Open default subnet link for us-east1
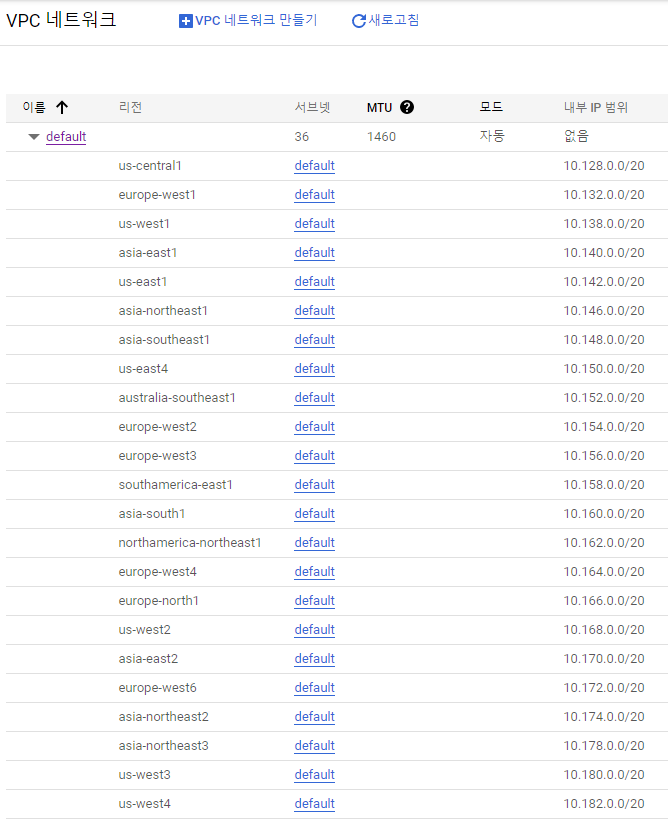This screenshot has width=668, height=826. point(315,281)
